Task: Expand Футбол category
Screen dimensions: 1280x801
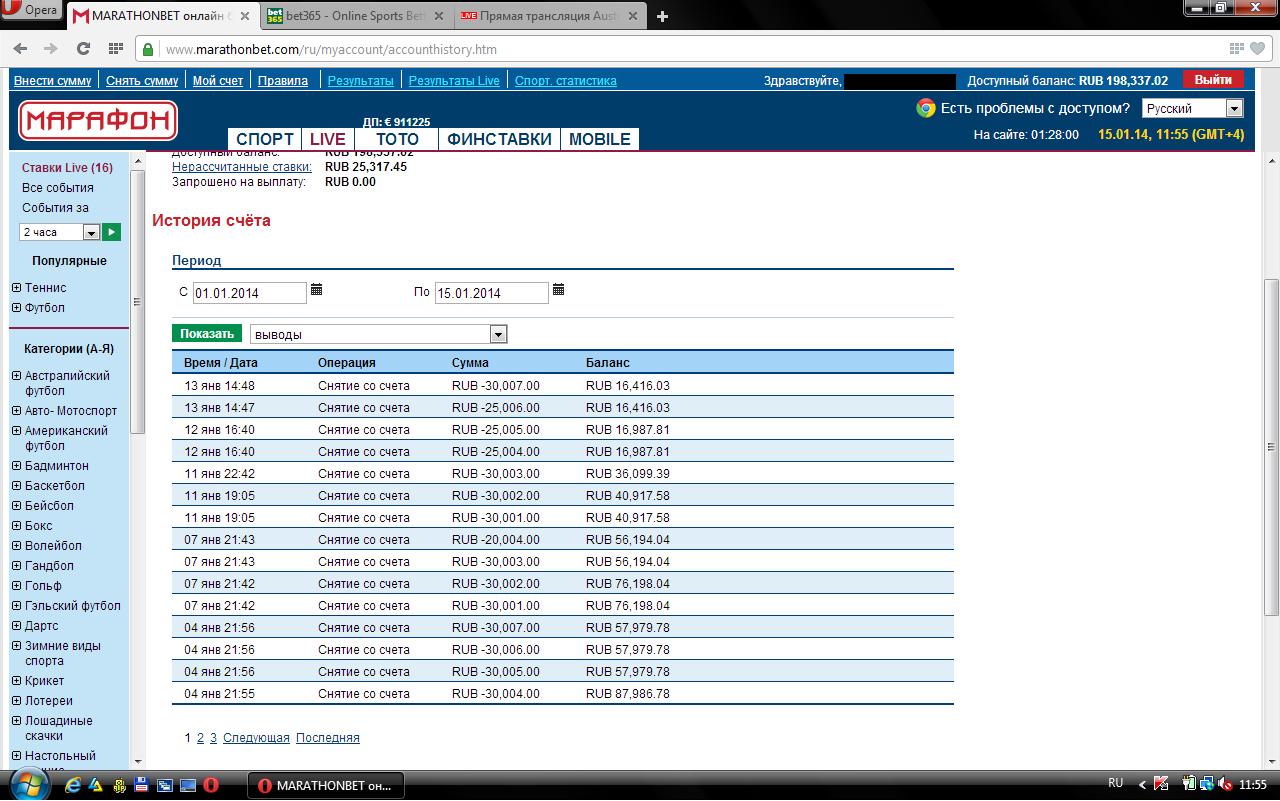Action: 16,308
